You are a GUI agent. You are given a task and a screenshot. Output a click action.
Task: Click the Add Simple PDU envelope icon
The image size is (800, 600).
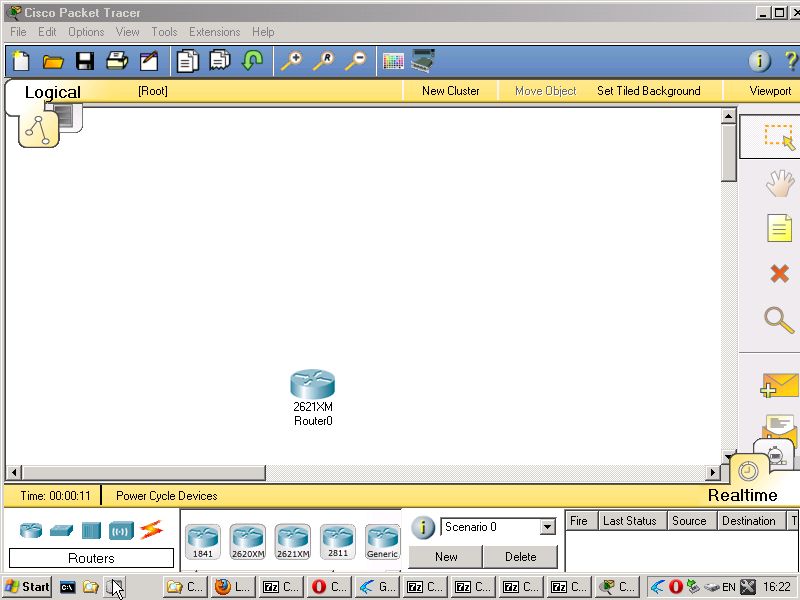779,385
